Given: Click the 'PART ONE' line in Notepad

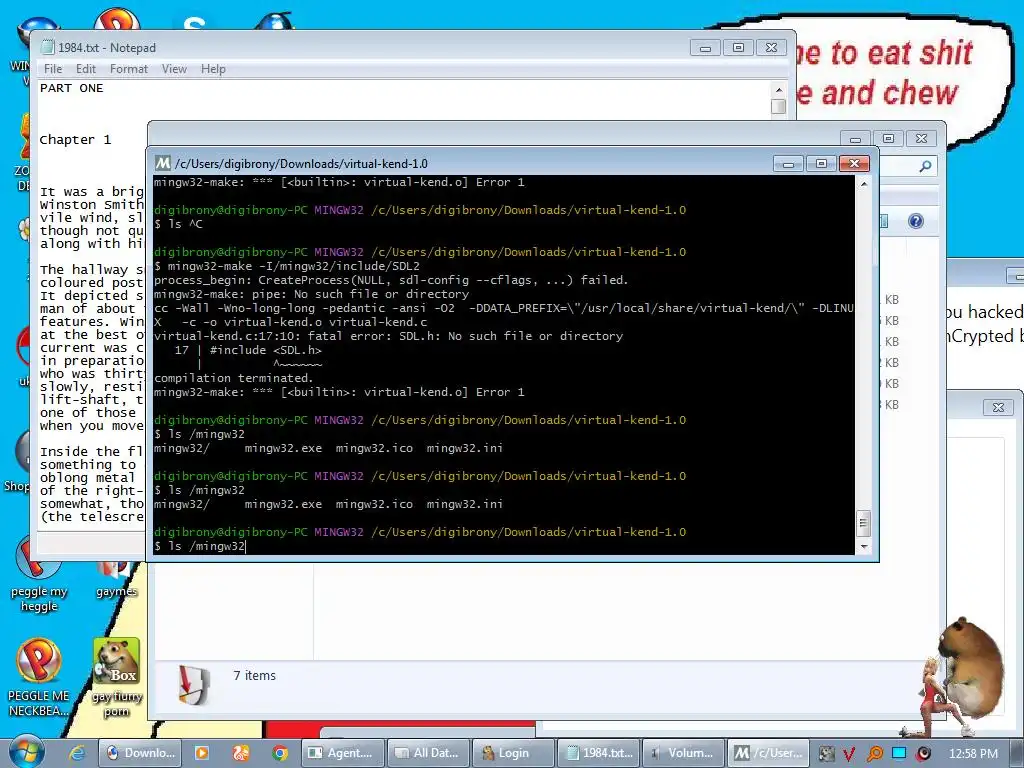Looking at the screenshot, I should pos(71,88).
